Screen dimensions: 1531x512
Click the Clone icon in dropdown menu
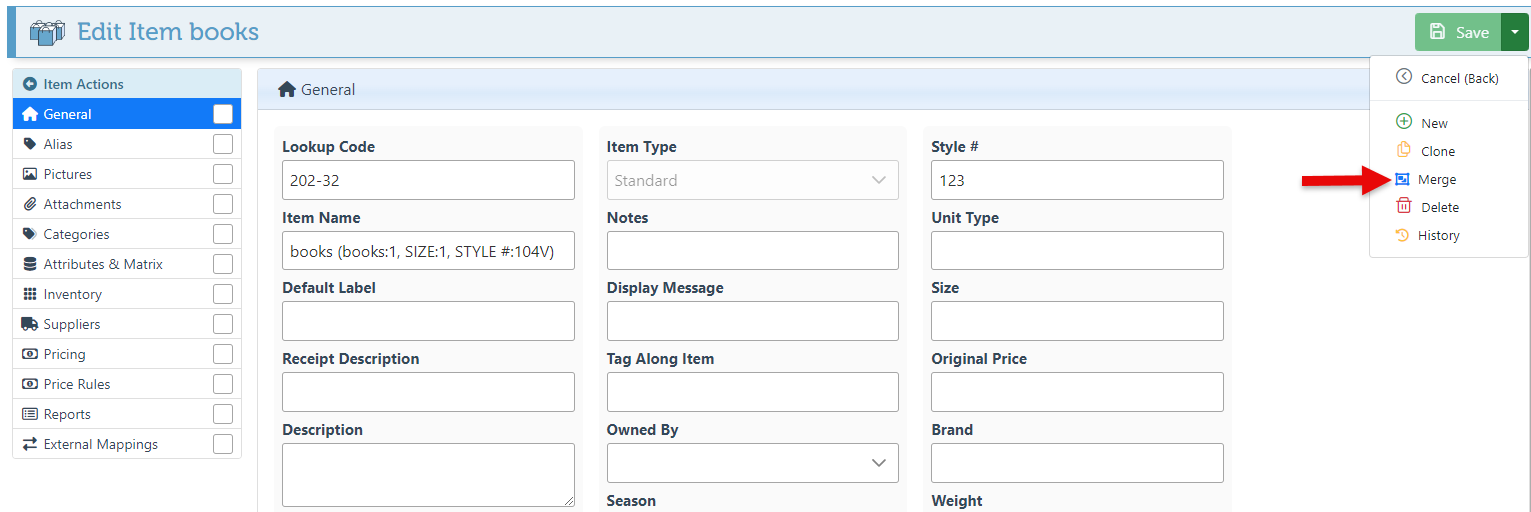tap(1403, 151)
